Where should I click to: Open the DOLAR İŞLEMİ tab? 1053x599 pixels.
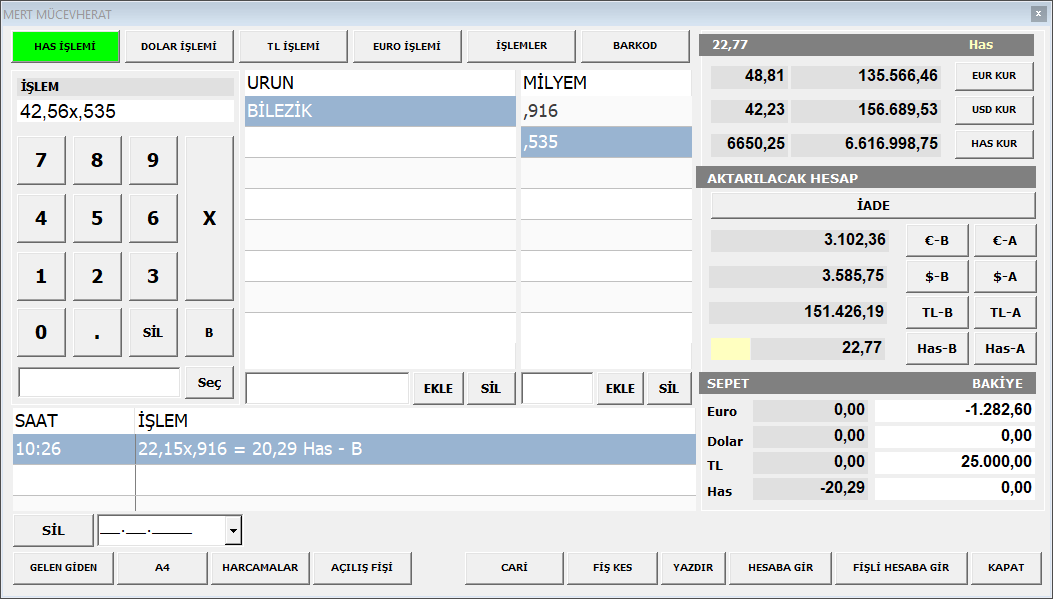click(x=179, y=46)
